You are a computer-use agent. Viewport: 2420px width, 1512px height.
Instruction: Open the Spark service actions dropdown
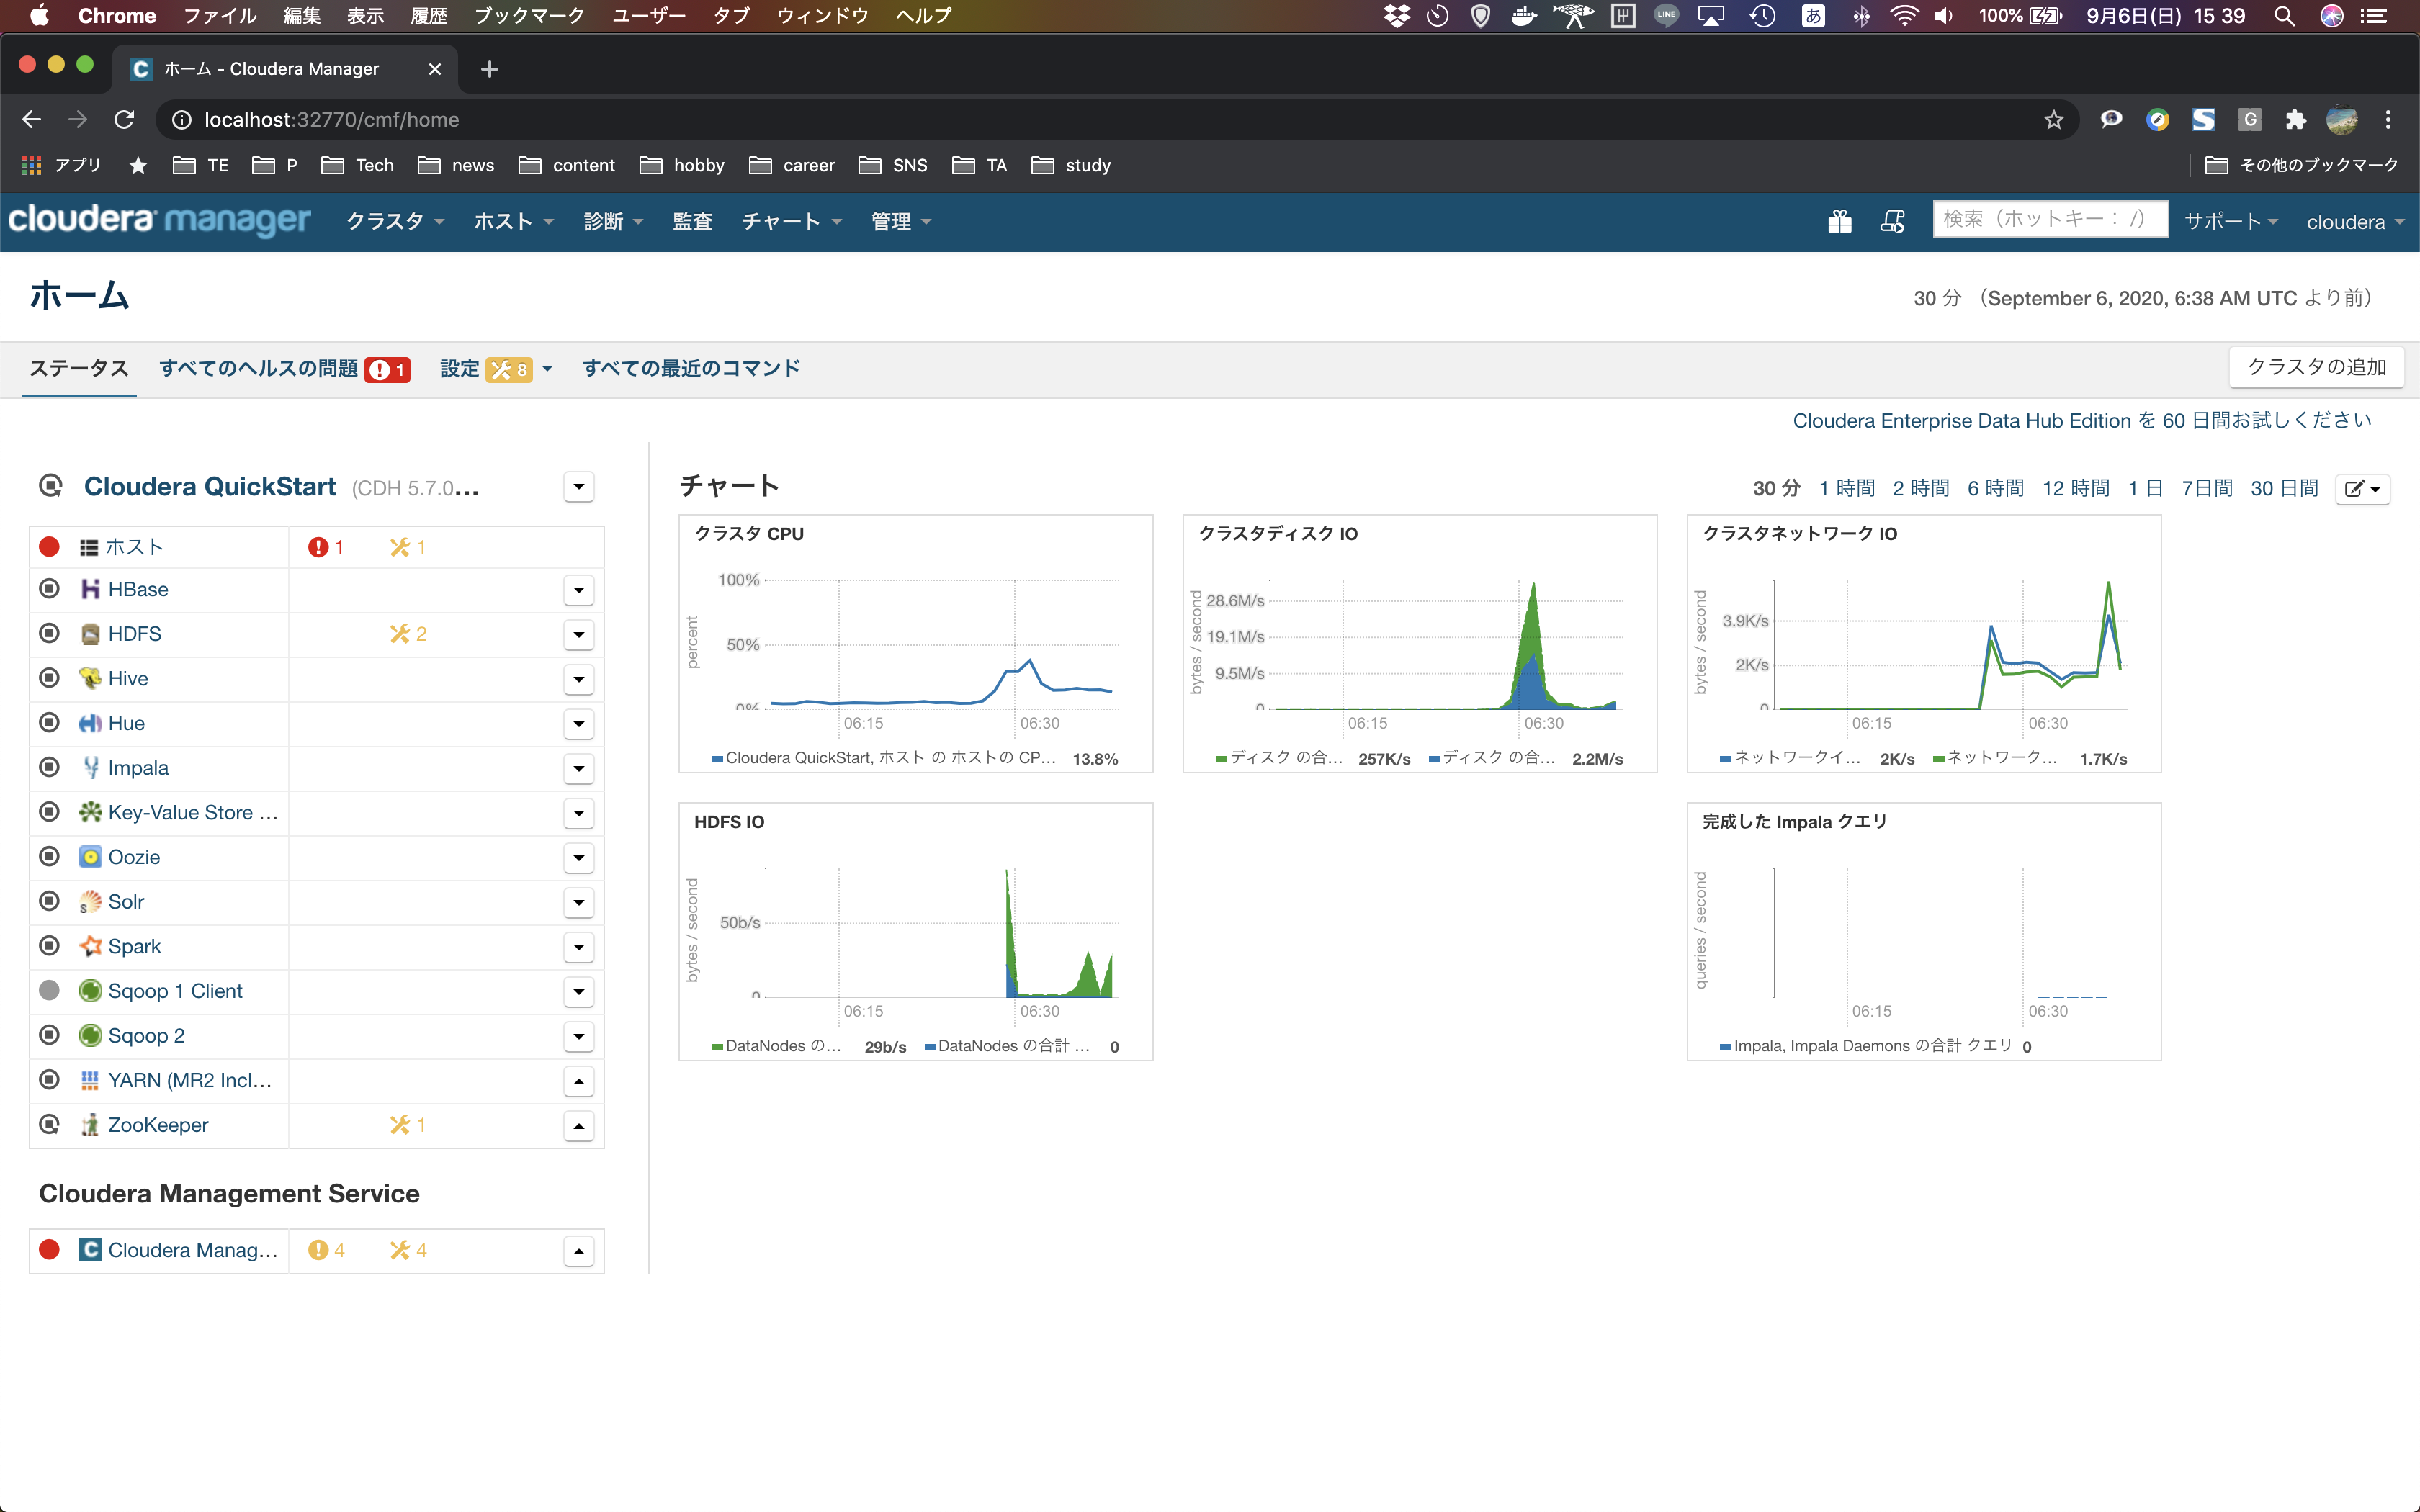coord(579,947)
